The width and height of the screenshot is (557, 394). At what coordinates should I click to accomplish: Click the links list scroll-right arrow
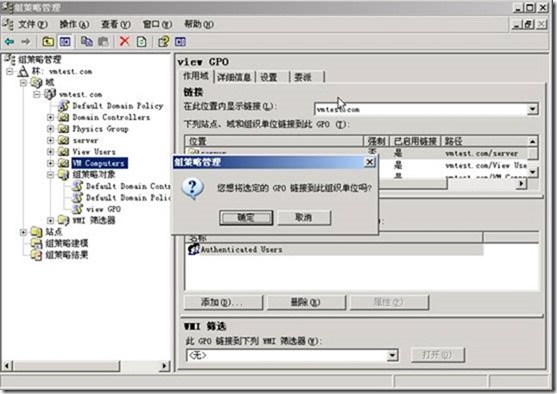click(521, 184)
